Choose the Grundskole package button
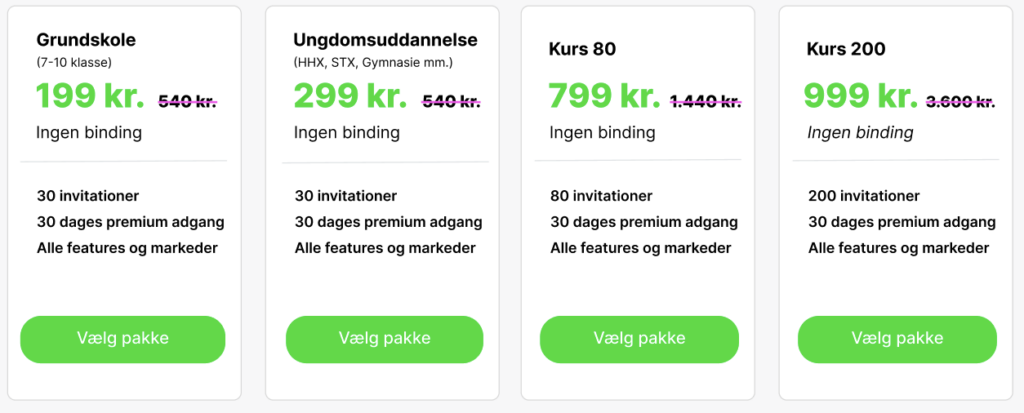 tap(123, 339)
